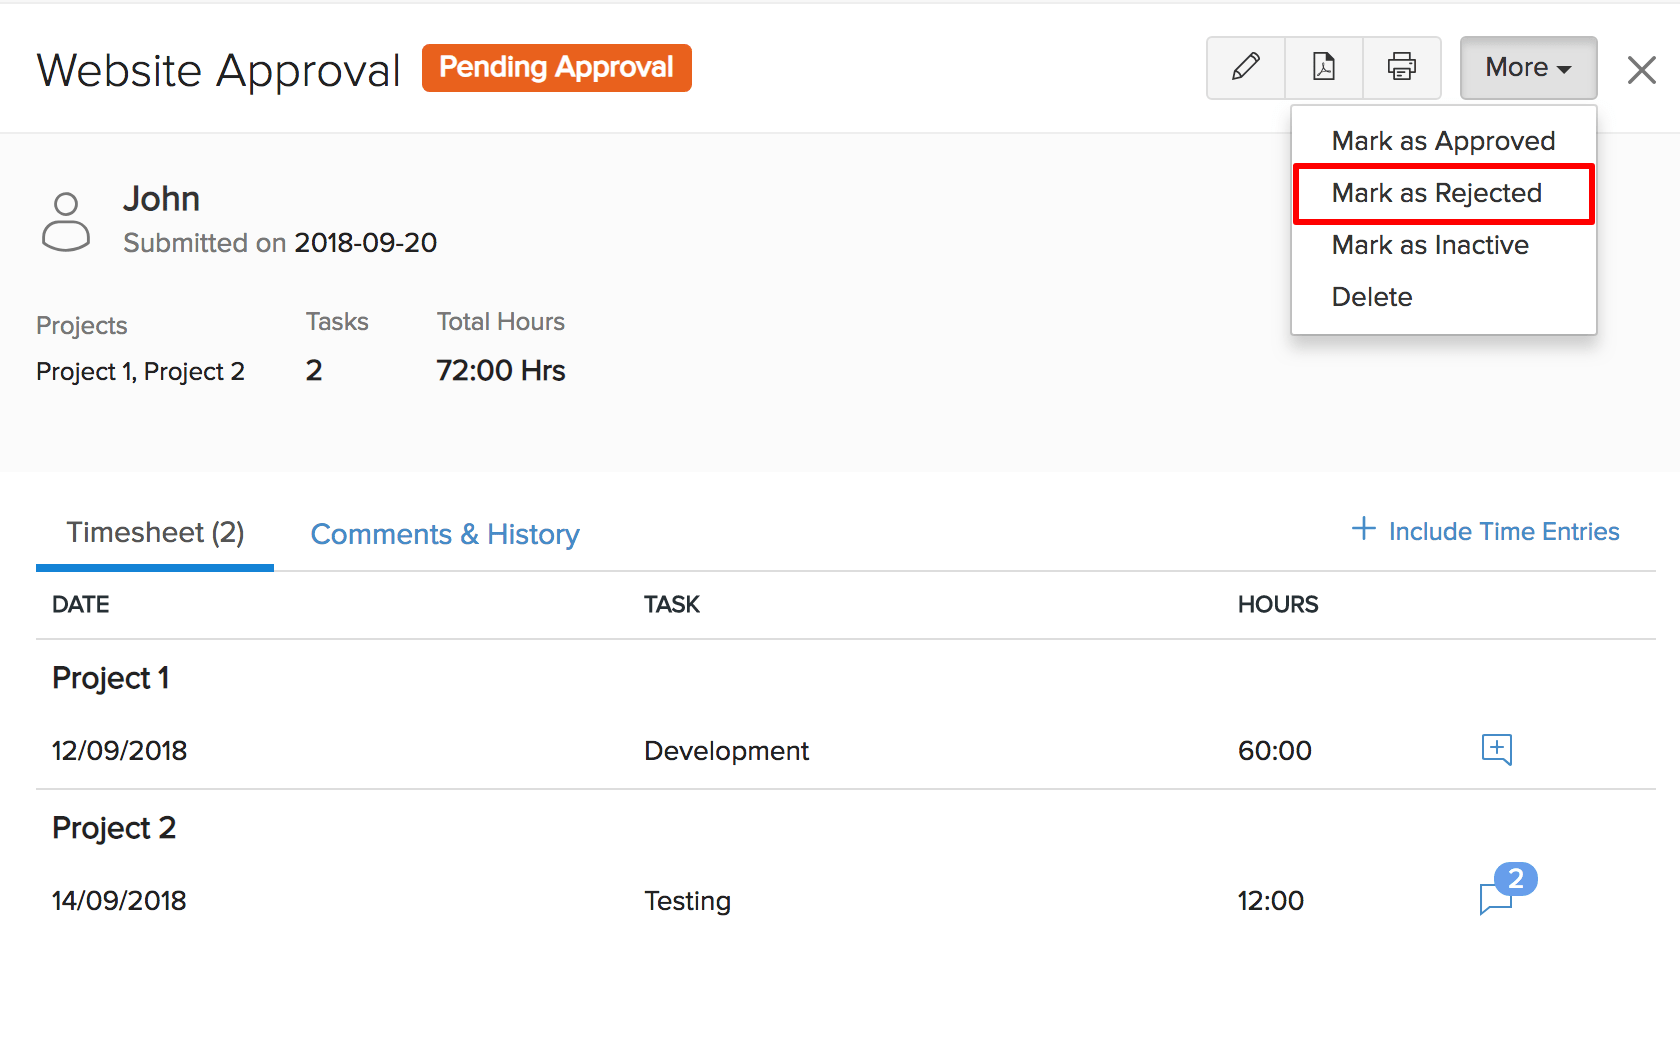Open comments on Testing time entry

point(1498,897)
